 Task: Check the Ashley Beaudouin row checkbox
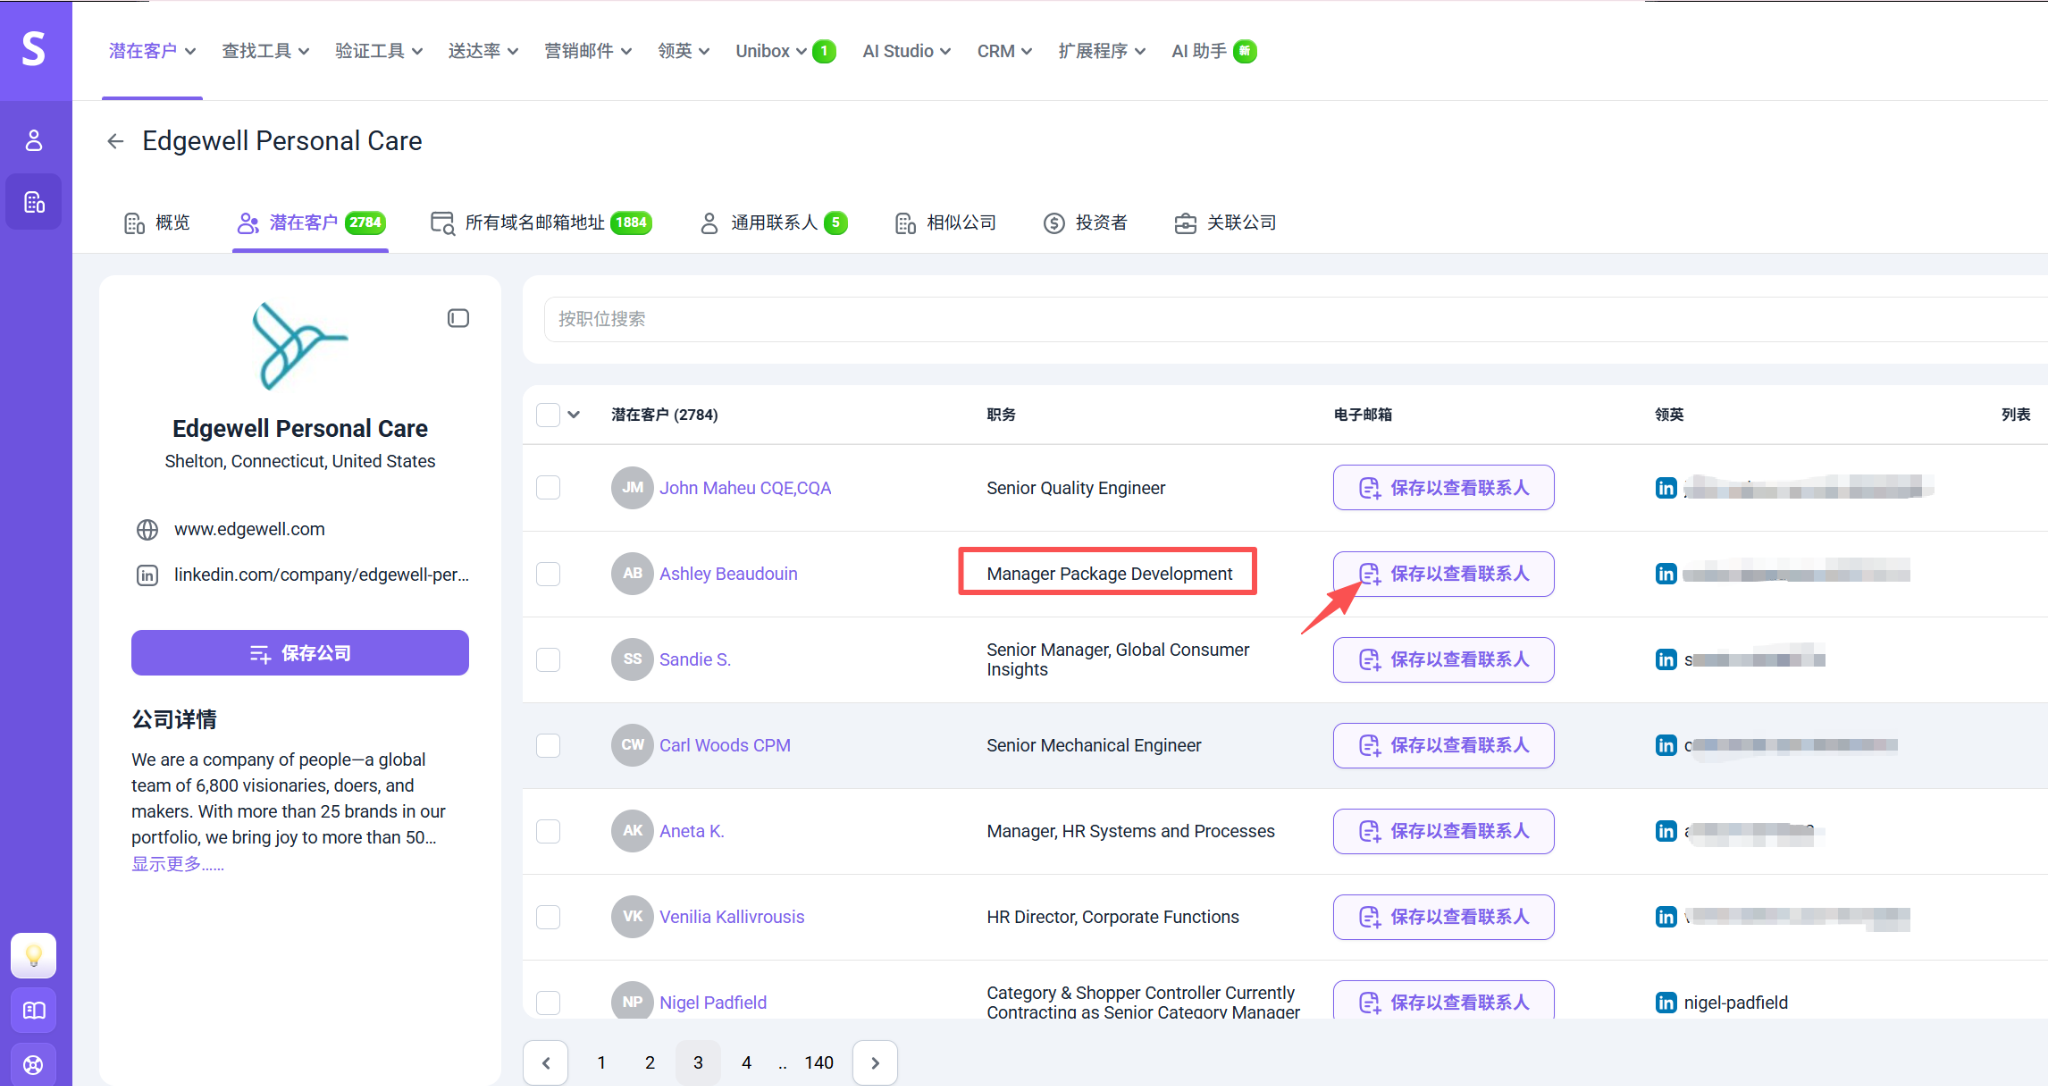(x=548, y=574)
